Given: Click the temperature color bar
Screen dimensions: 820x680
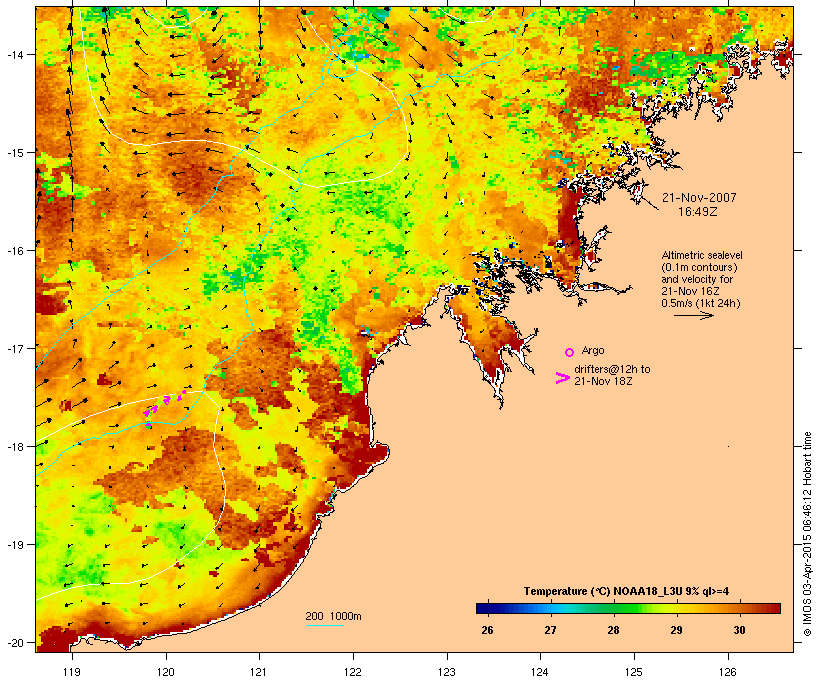Looking at the screenshot, I should click(628, 608).
